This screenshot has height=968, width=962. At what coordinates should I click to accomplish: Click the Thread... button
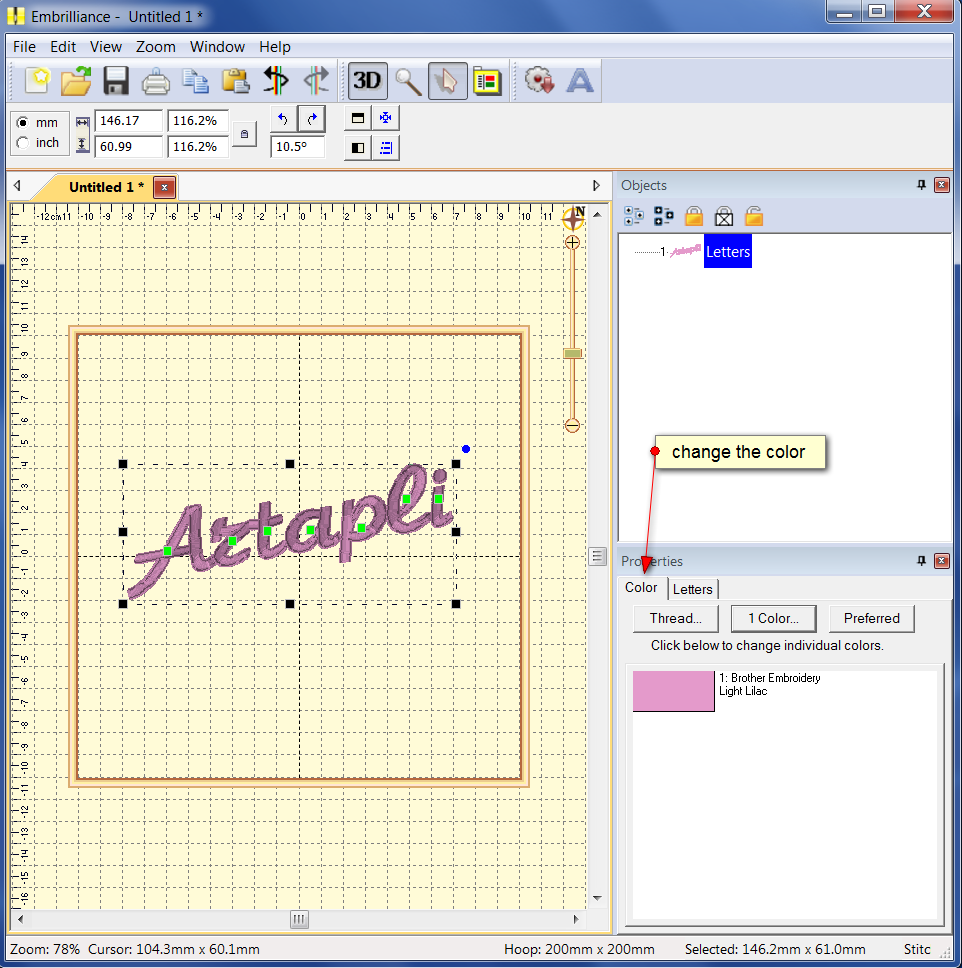pyautogui.click(x=675, y=619)
